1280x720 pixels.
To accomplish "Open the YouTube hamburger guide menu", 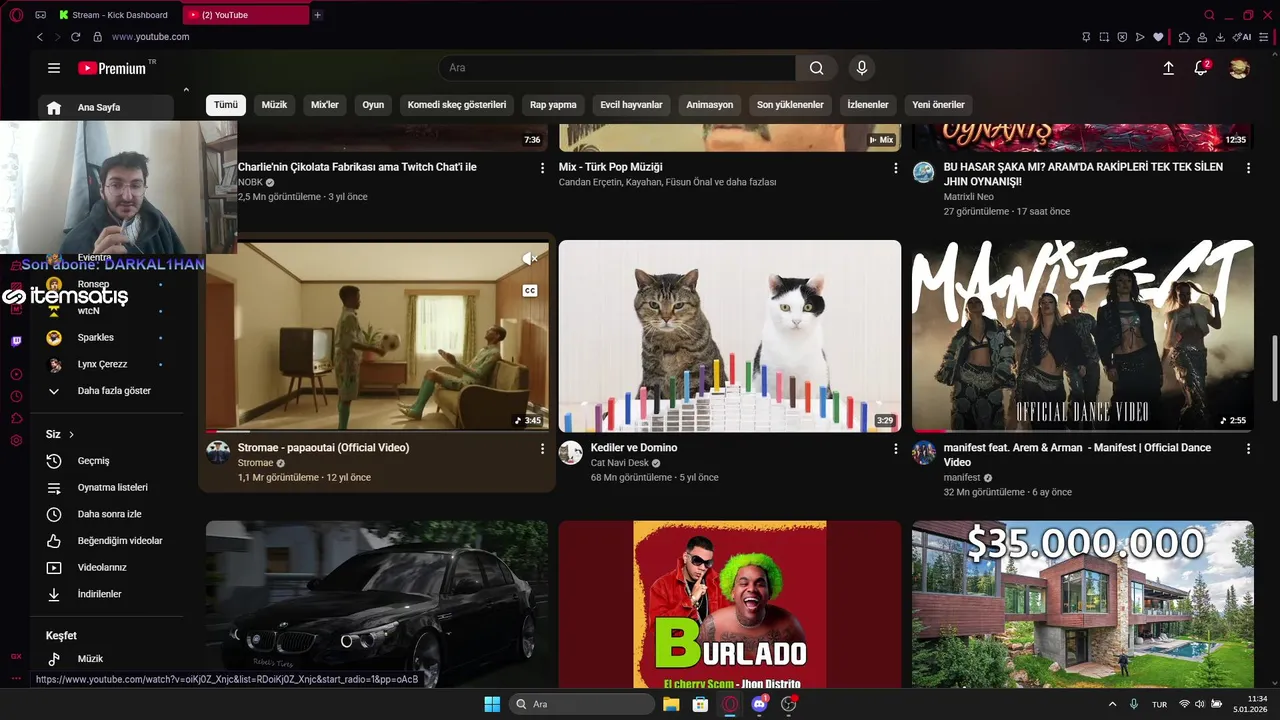I will pyautogui.click(x=54, y=68).
